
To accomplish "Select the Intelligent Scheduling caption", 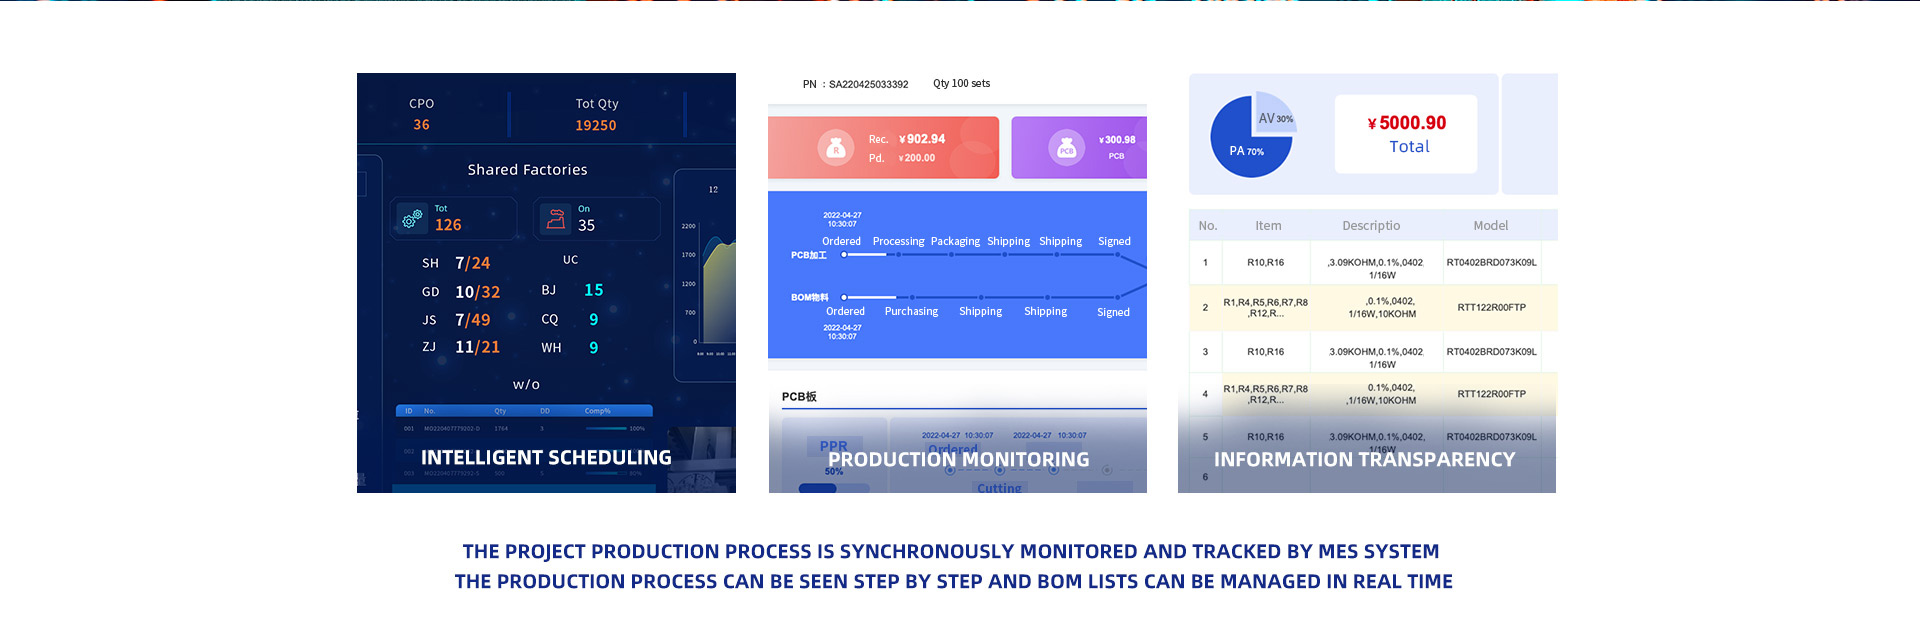I will pyautogui.click(x=546, y=458).
